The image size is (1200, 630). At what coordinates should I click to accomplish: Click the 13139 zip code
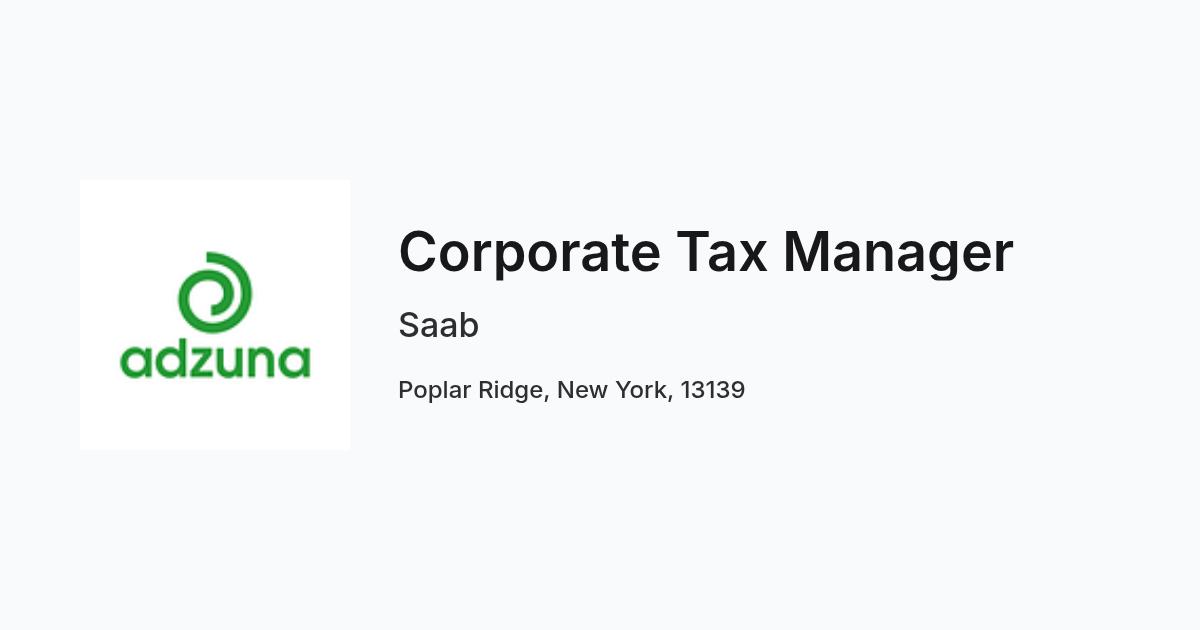(713, 390)
